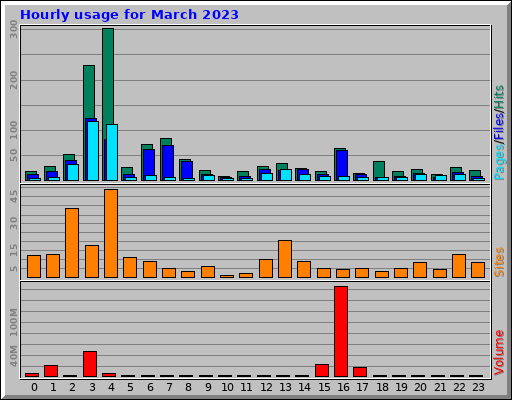
Task: Click the 100 value on the Hits axis
Action: (x=14, y=130)
